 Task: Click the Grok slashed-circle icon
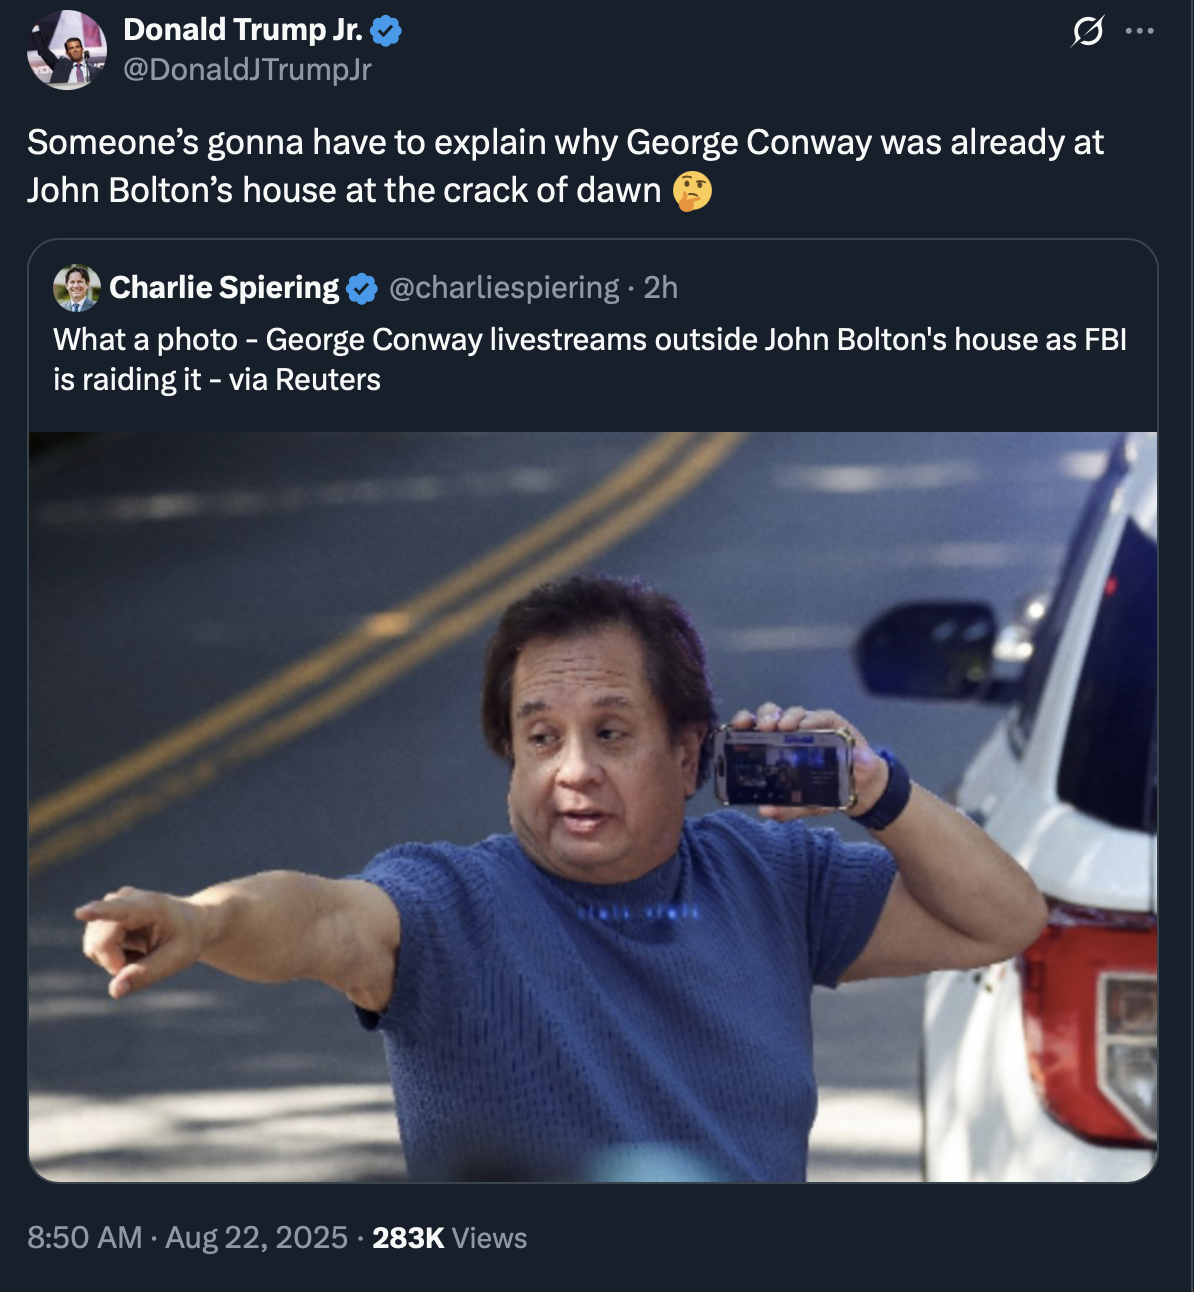tap(1087, 32)
